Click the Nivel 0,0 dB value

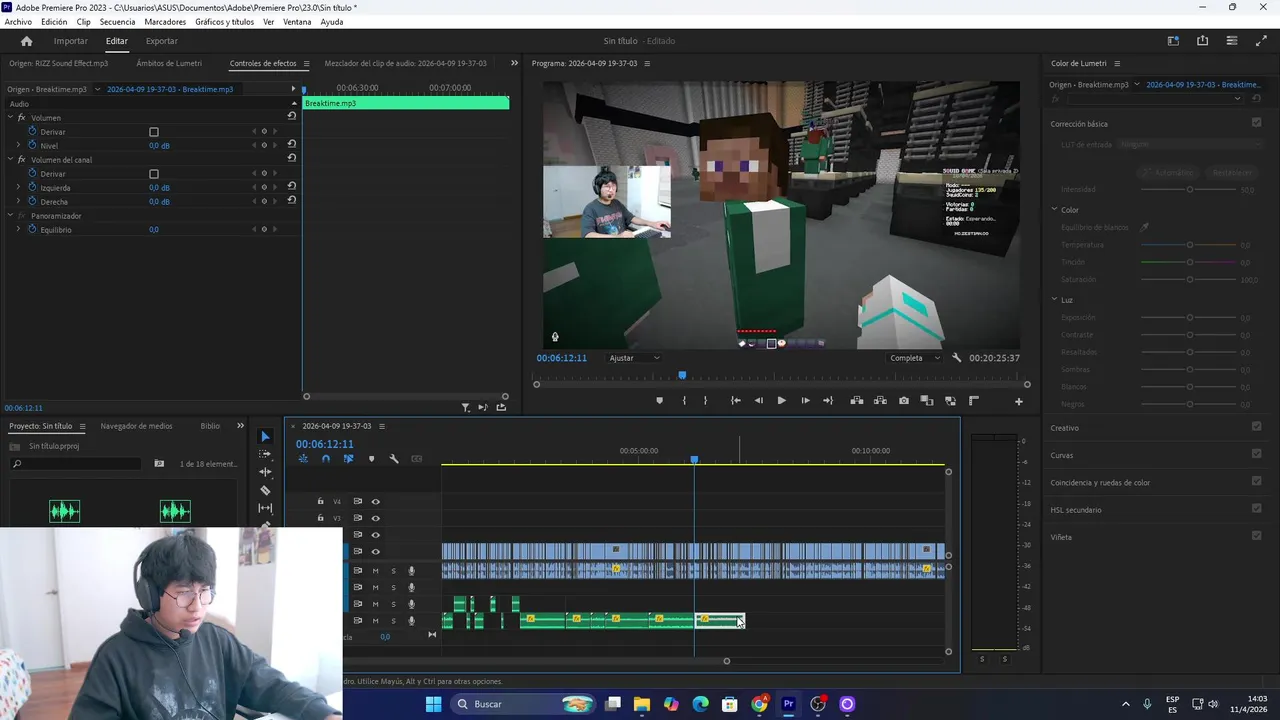pos(159,146)
